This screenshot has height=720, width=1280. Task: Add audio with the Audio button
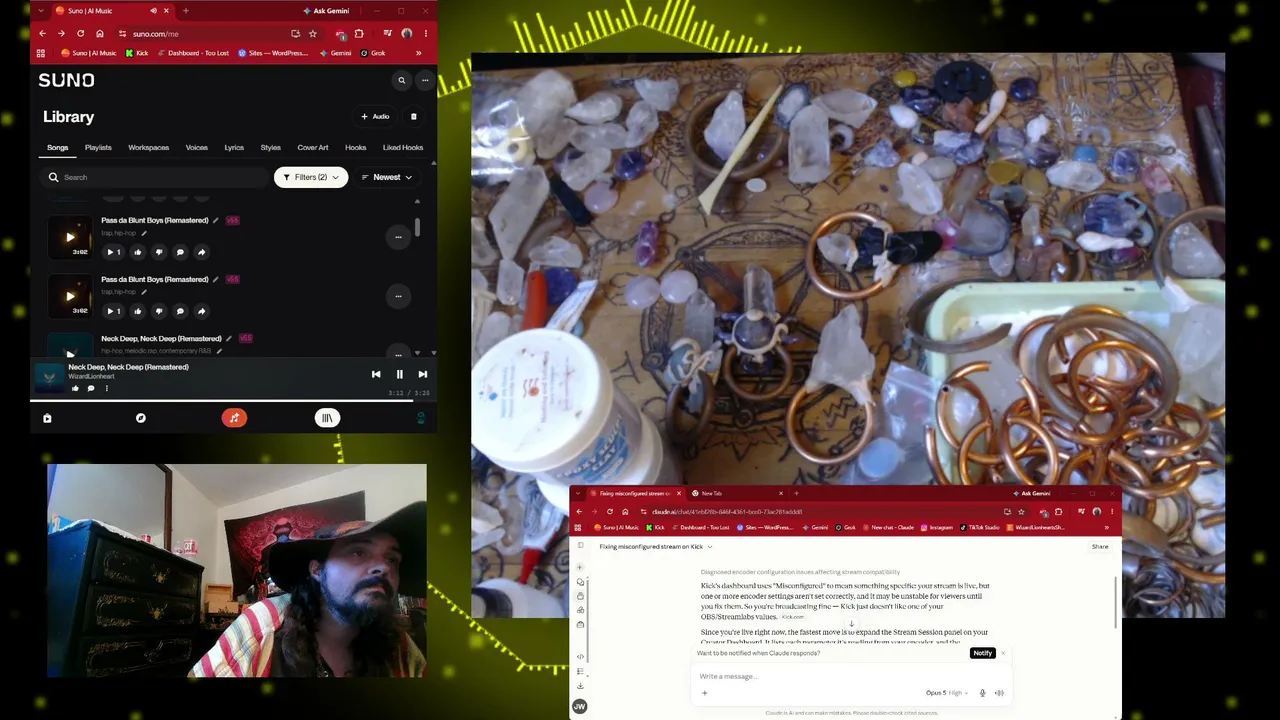pos(375,117)
